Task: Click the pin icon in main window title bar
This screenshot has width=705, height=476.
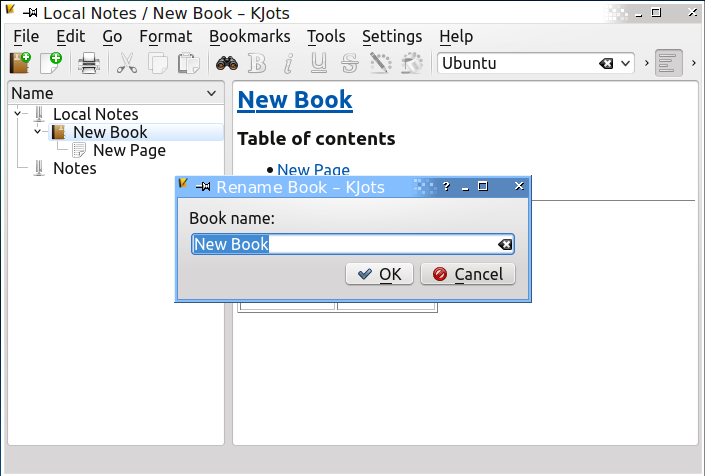Action: pos(30,13)
